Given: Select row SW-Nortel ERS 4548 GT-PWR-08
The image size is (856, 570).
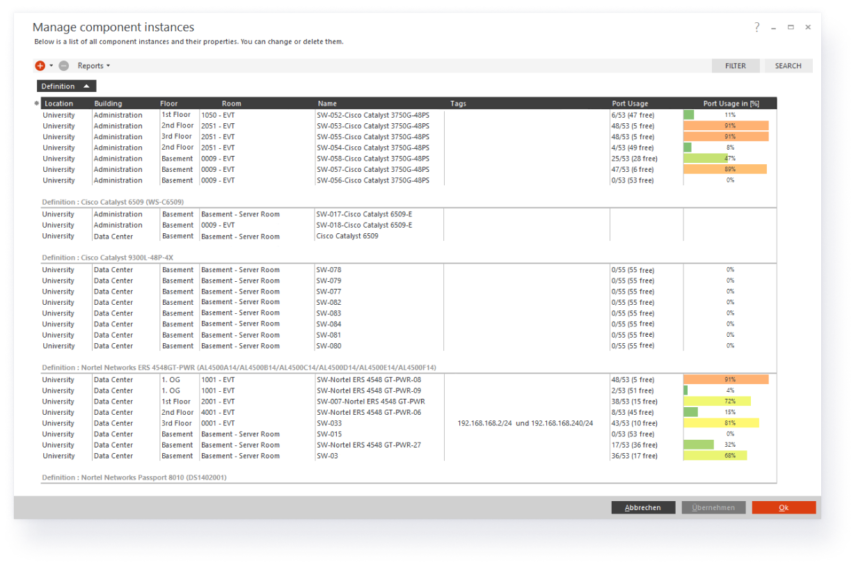Looking at the screenshot, I should pos(408,380).
